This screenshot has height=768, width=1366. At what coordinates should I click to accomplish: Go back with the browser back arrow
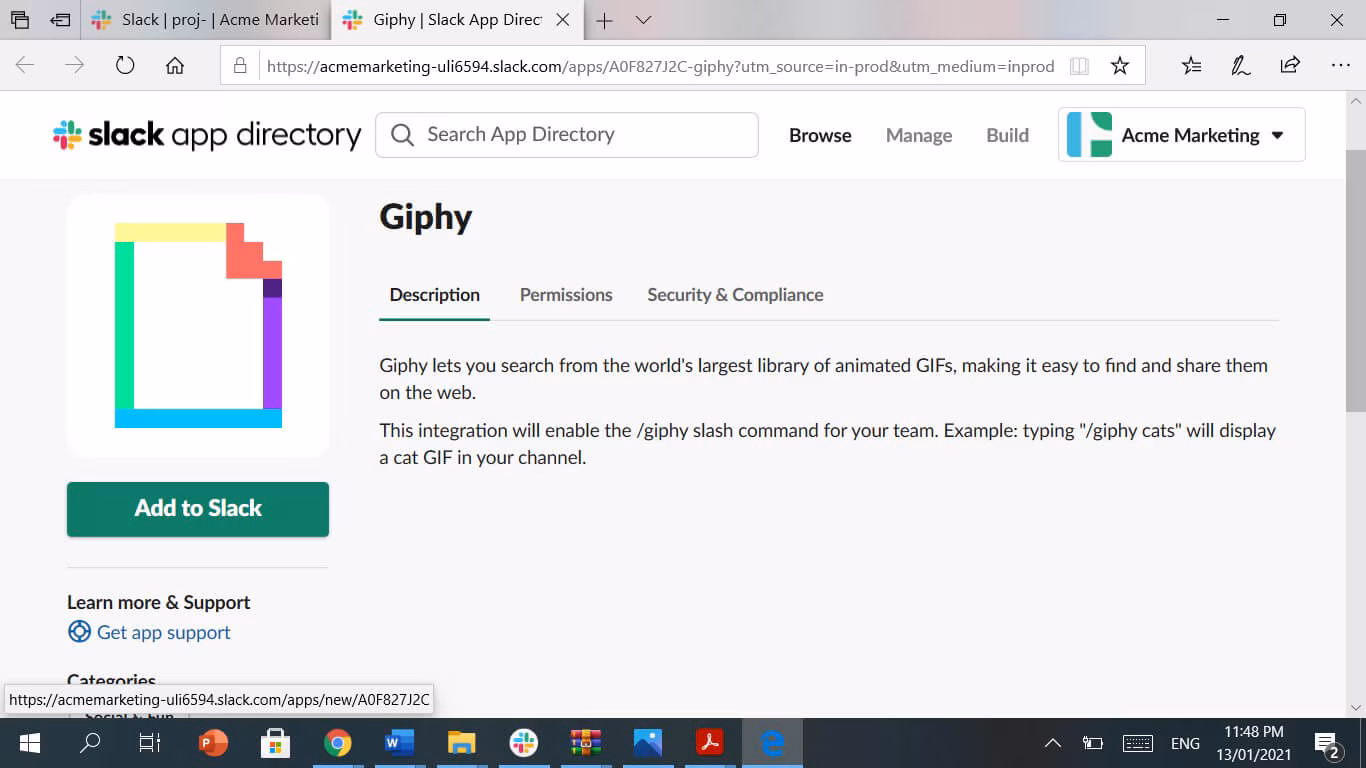25,66
